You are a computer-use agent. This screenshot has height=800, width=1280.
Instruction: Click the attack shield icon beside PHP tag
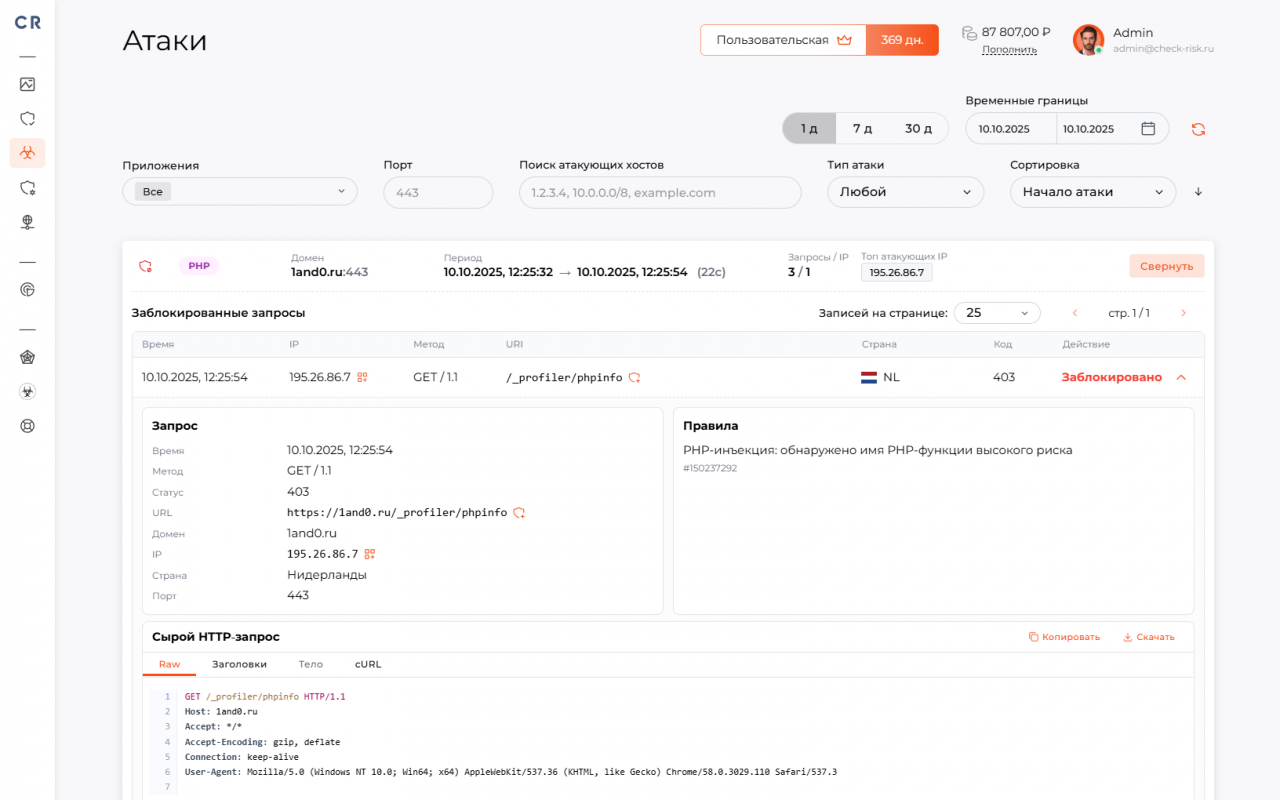click(145, 266)
